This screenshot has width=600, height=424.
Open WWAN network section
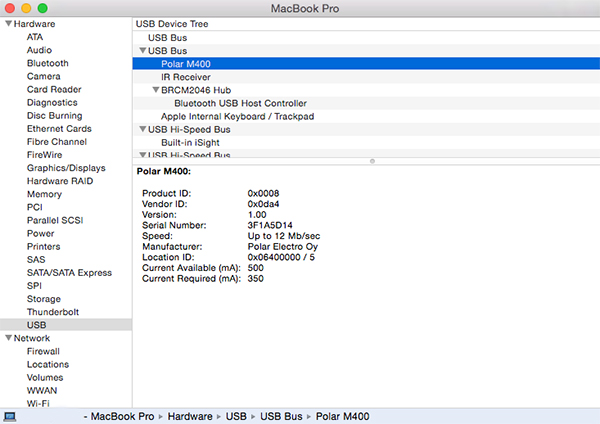pos(42,390)
